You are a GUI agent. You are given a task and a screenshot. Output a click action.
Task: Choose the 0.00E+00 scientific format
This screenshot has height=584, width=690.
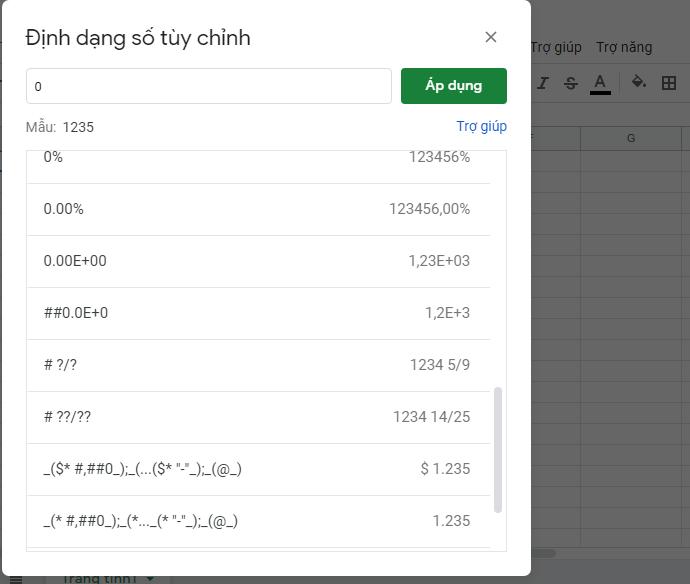coord(258,261)
